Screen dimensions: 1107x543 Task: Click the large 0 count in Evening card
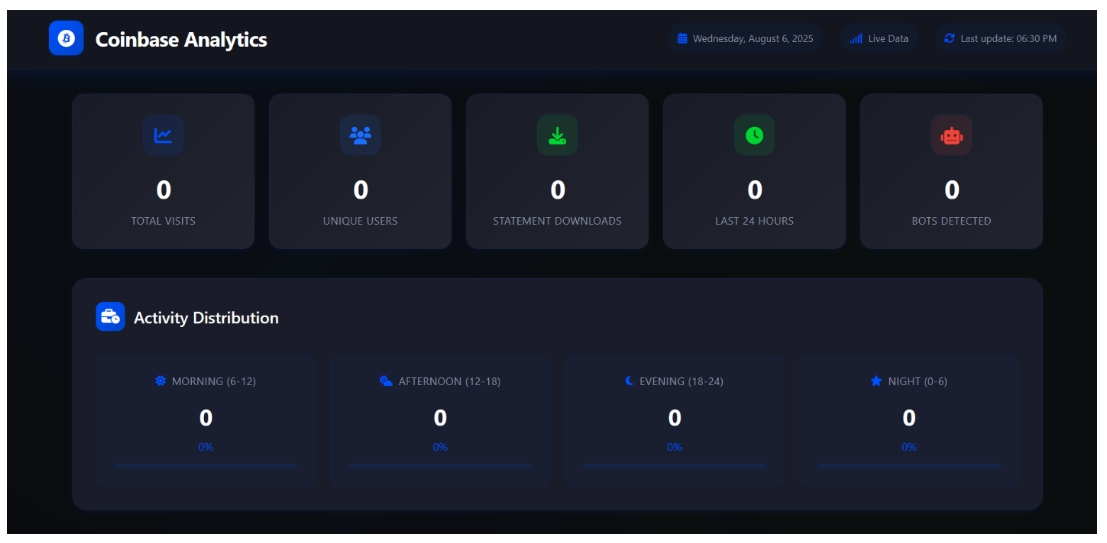tap(674, 418)
